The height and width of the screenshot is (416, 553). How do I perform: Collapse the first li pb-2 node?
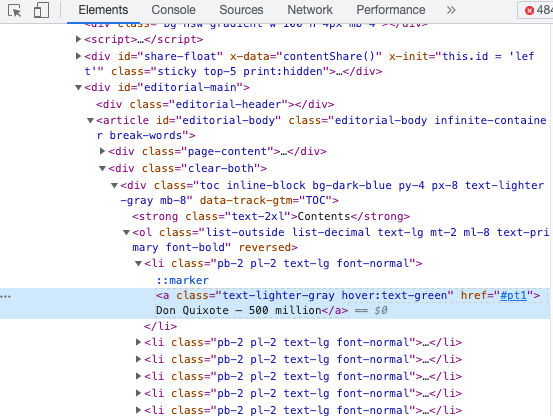[138, 264]
